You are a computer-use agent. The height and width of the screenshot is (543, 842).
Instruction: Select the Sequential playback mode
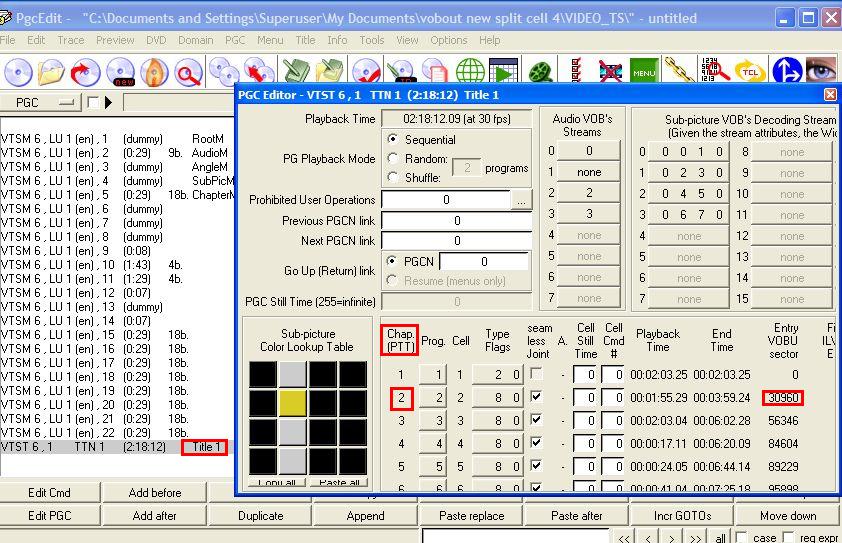[x=392, y=140]
